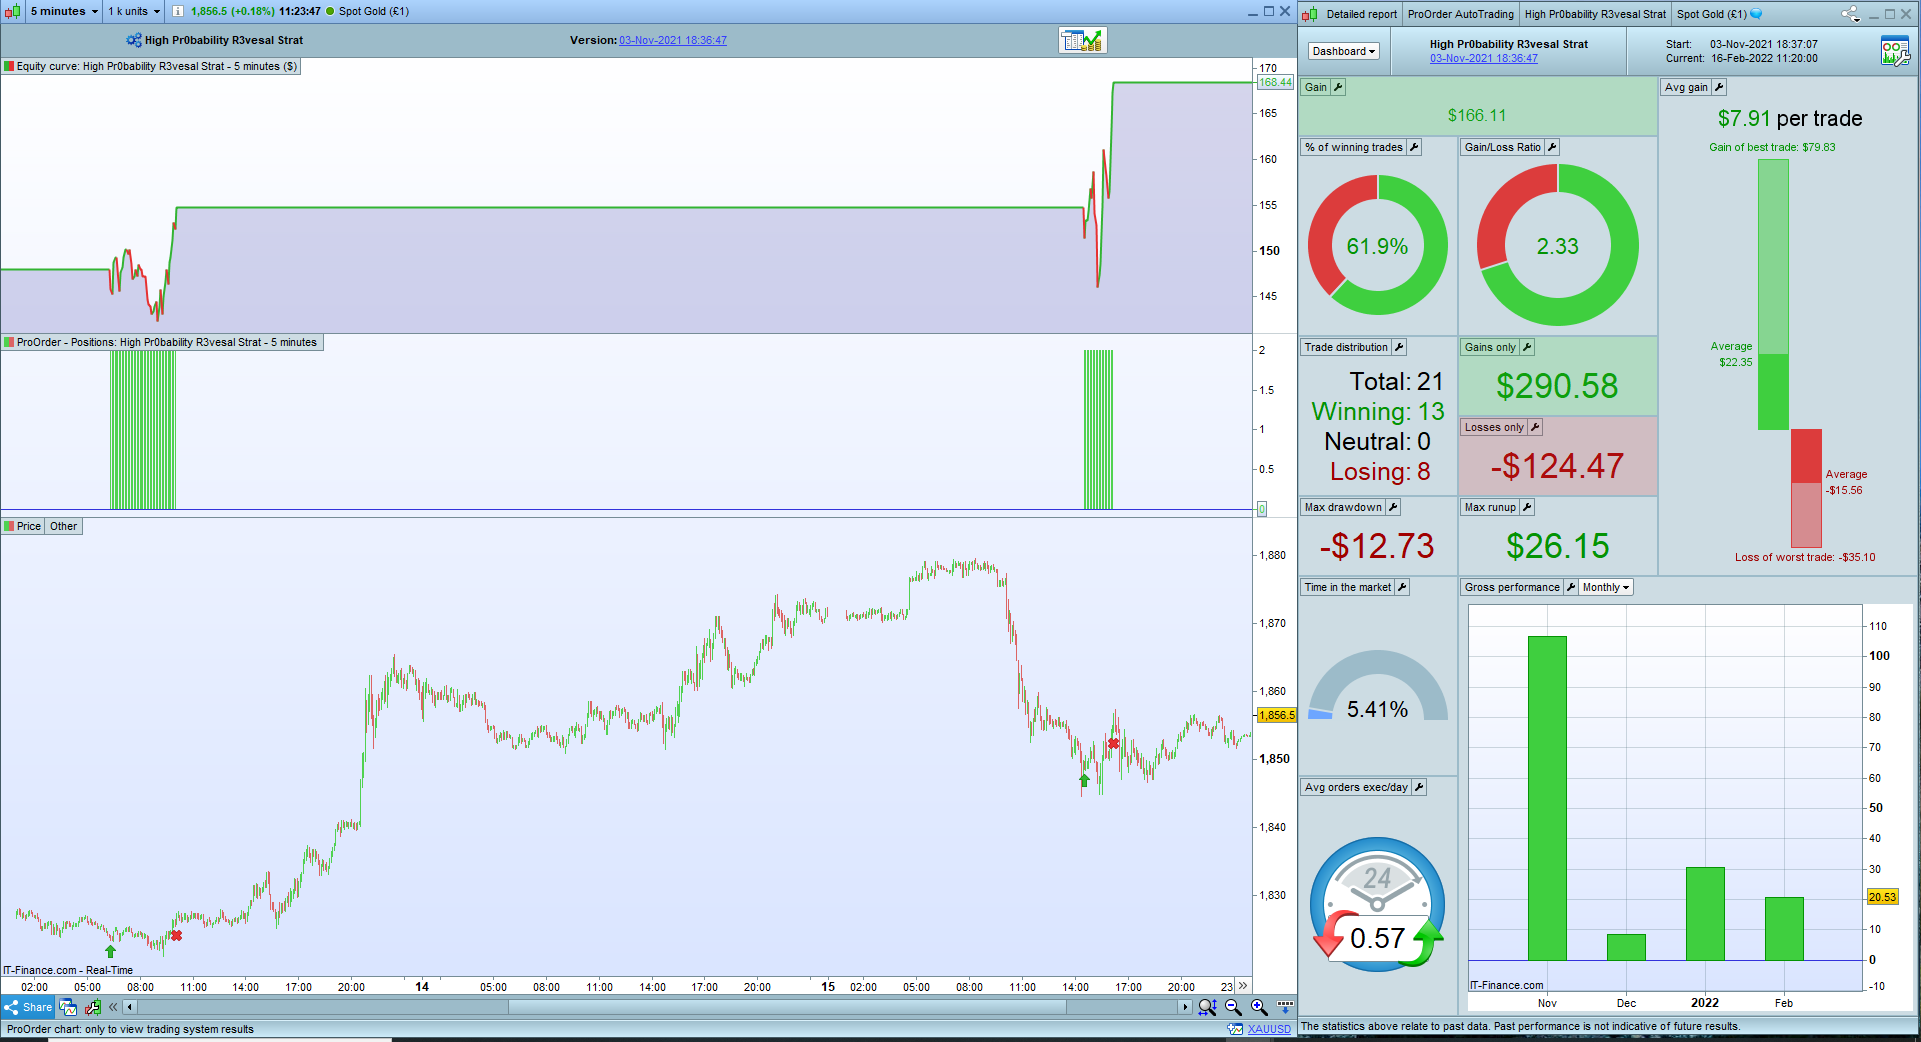Click the 0.57 orders per day gauge
1921x1042 pixels.
pos(1377,905)
